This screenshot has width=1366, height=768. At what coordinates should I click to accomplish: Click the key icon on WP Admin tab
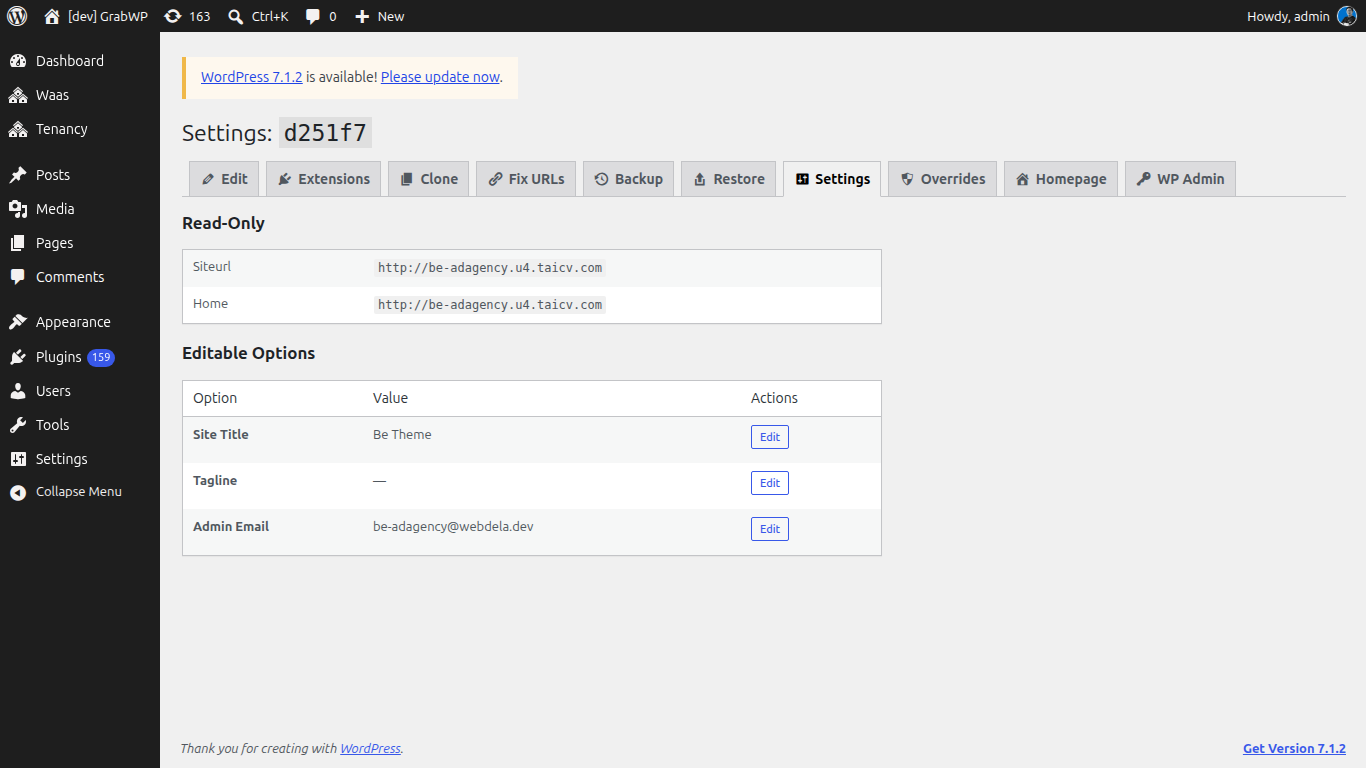point(1144,179)
